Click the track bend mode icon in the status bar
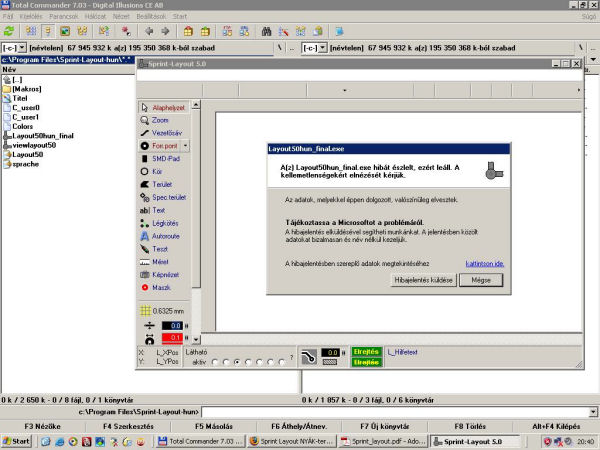Image resolution: width=600 pixels, height=450 pixels. click(308, 357)
